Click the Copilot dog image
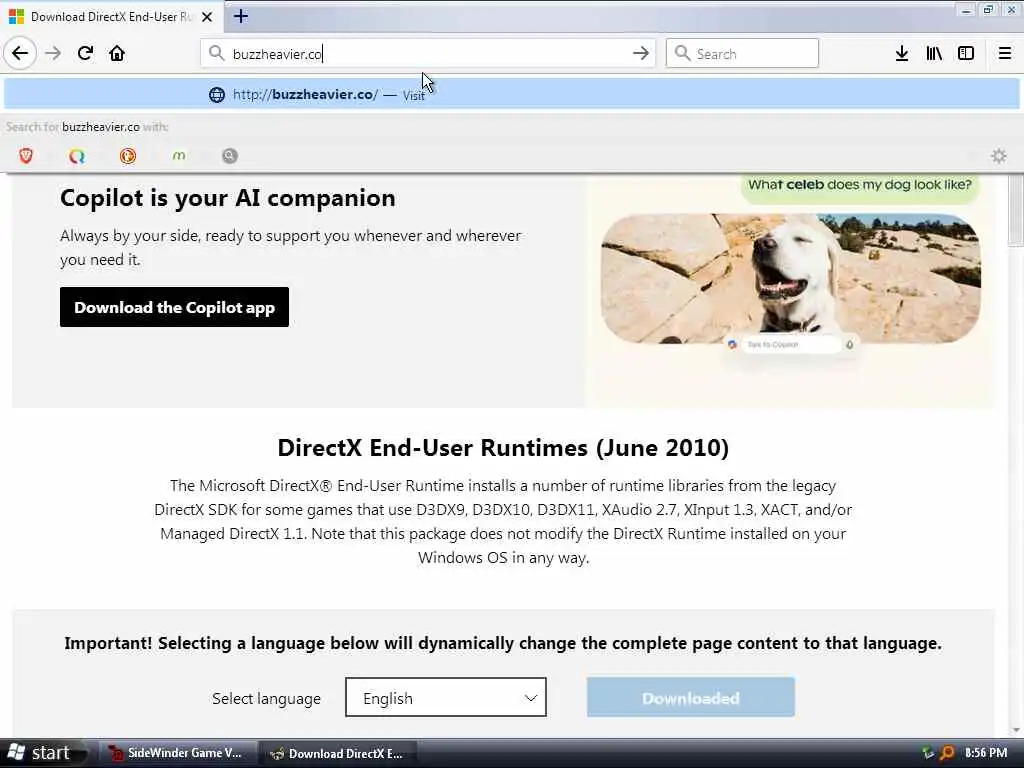The width and height of the screenshot is (1024, 768). click(x=790, y=278)
